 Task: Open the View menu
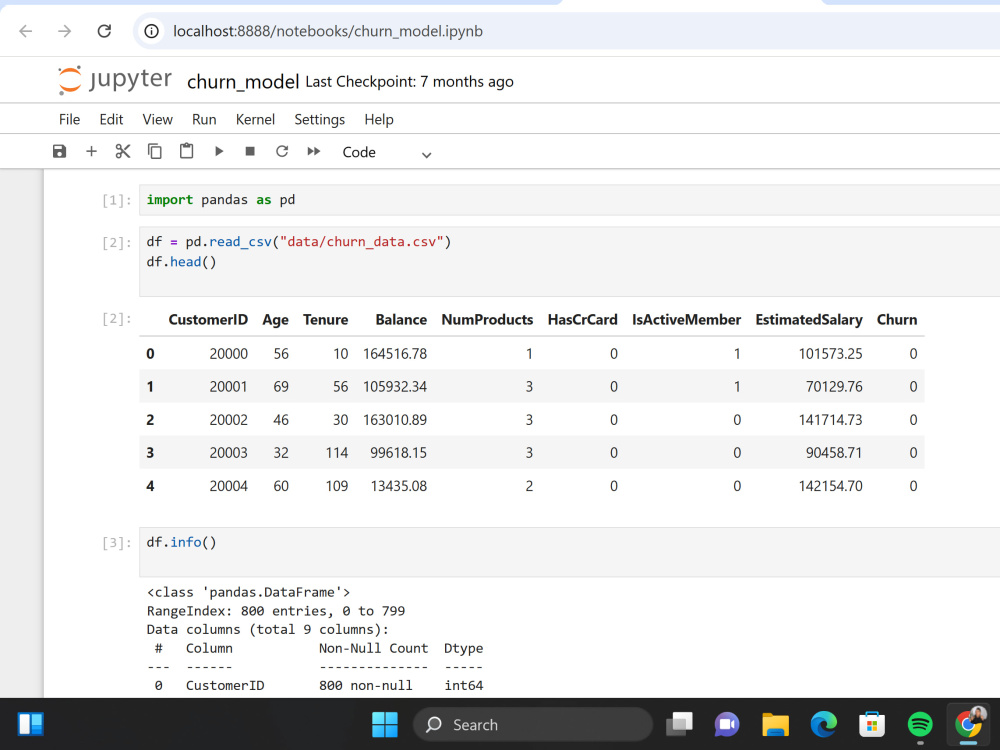158,119
